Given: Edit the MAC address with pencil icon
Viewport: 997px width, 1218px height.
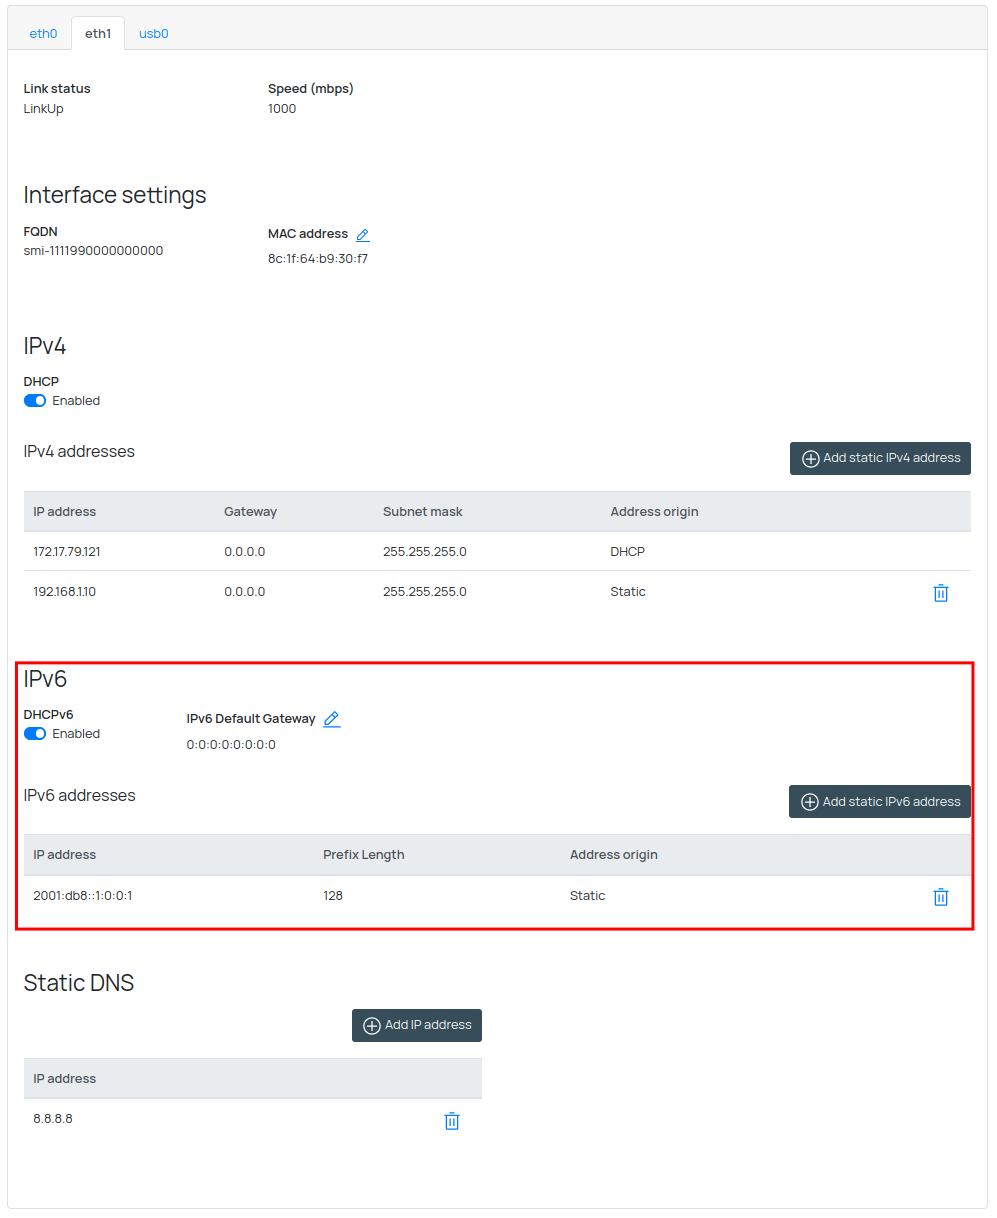Looking at the screenshot, I should click(363, 235).
